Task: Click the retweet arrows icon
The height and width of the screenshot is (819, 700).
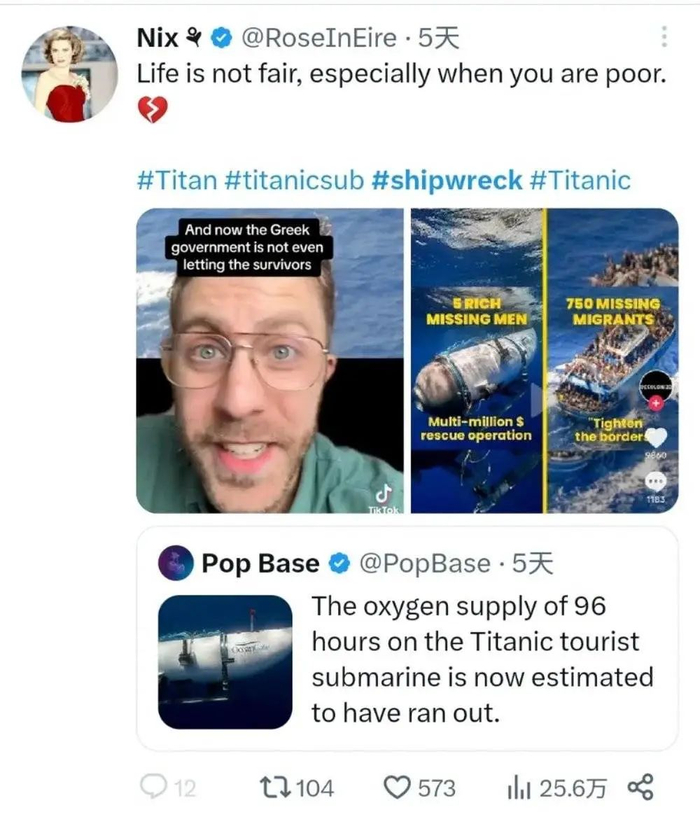Action: tap(276, 787)
